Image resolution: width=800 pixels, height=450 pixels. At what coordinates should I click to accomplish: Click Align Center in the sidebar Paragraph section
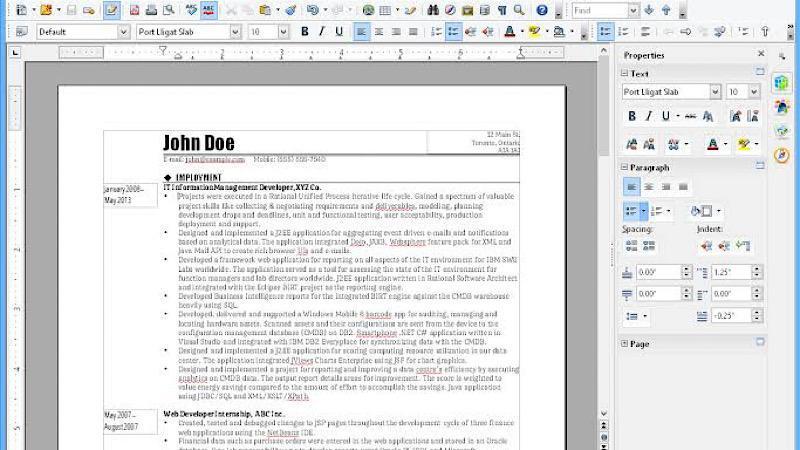[x=649, y=187]
